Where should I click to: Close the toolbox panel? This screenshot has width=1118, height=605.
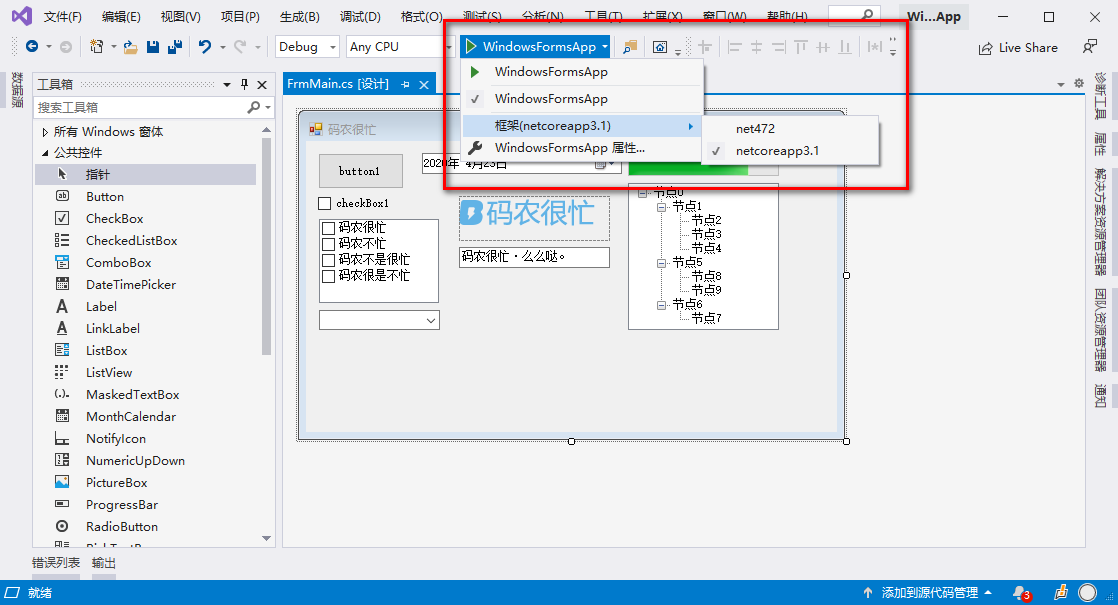pos(262,84)
